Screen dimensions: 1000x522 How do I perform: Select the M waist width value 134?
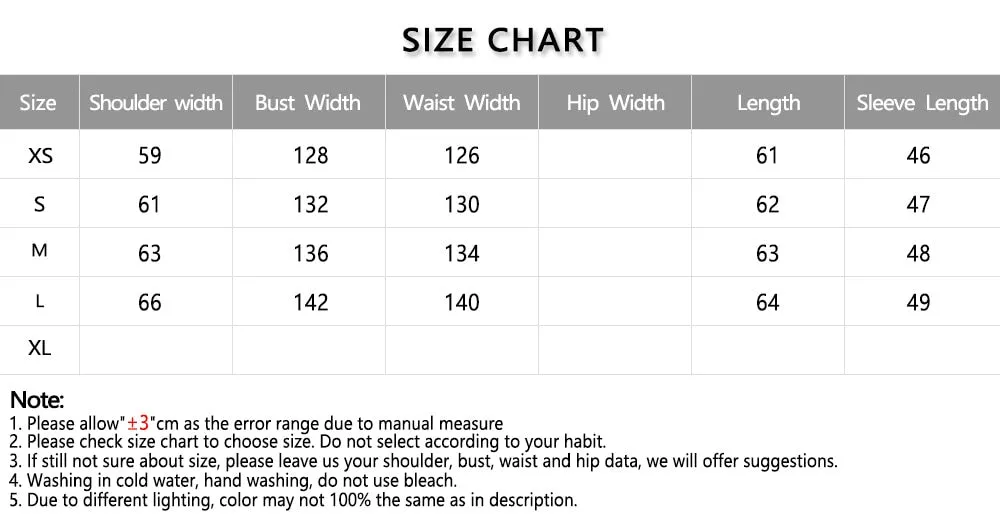(x=462, y=253)
